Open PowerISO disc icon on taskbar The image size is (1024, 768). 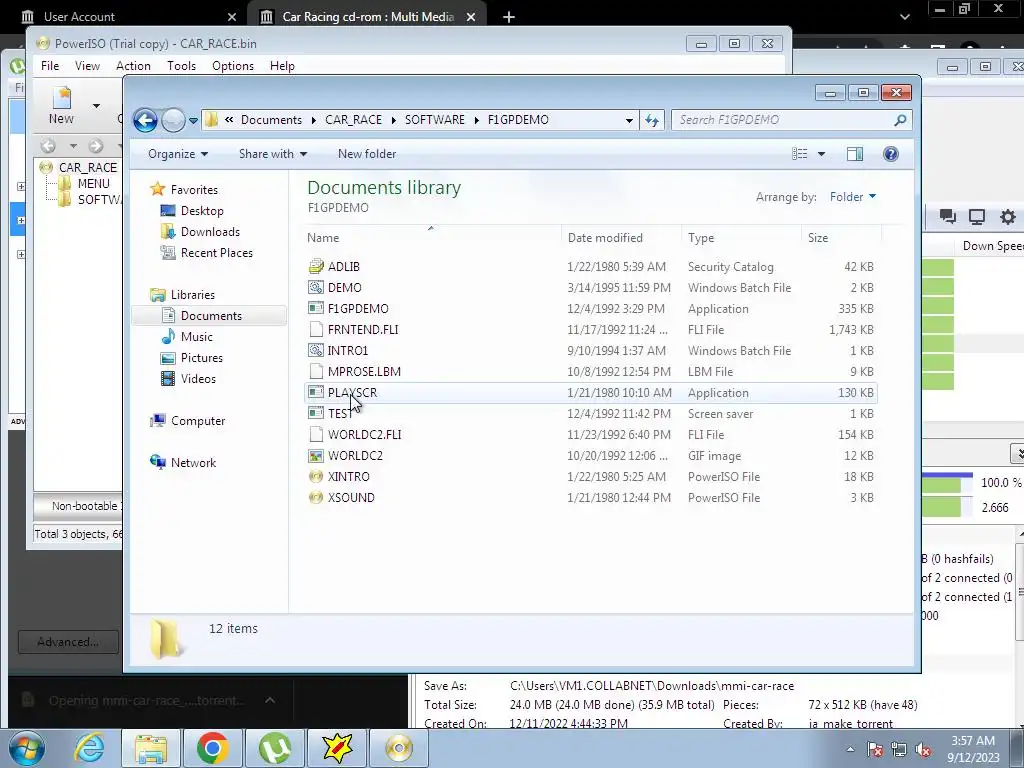(x=400, y=748)
